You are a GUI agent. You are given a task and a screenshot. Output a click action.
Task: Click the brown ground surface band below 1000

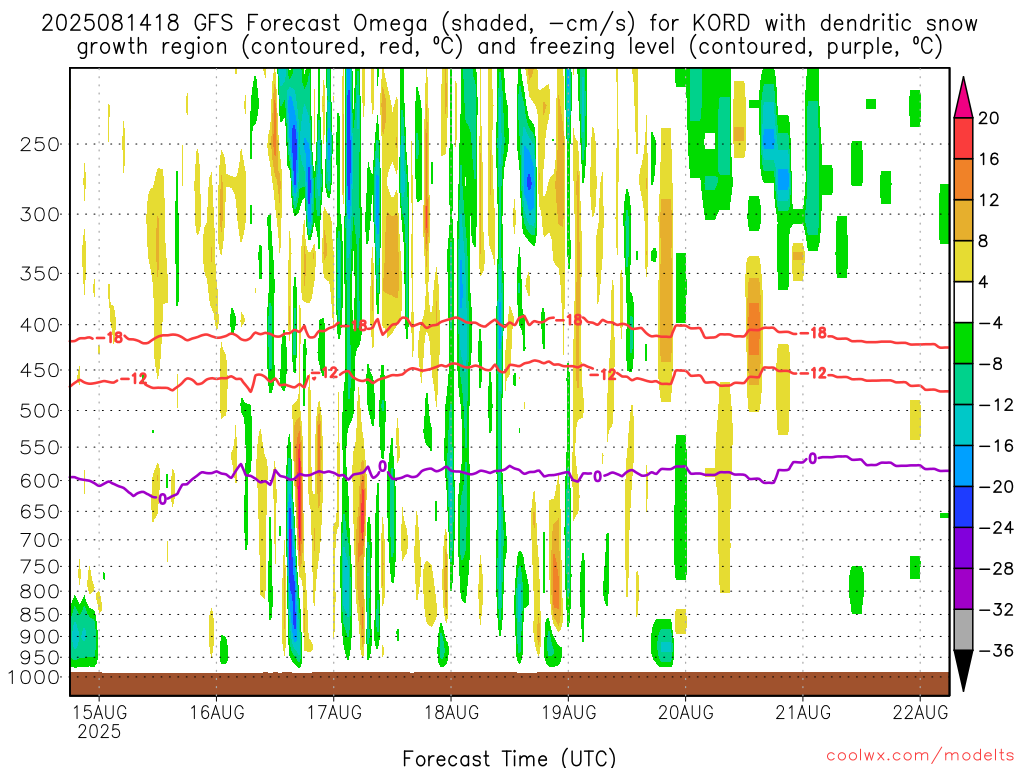coord(509,684)
